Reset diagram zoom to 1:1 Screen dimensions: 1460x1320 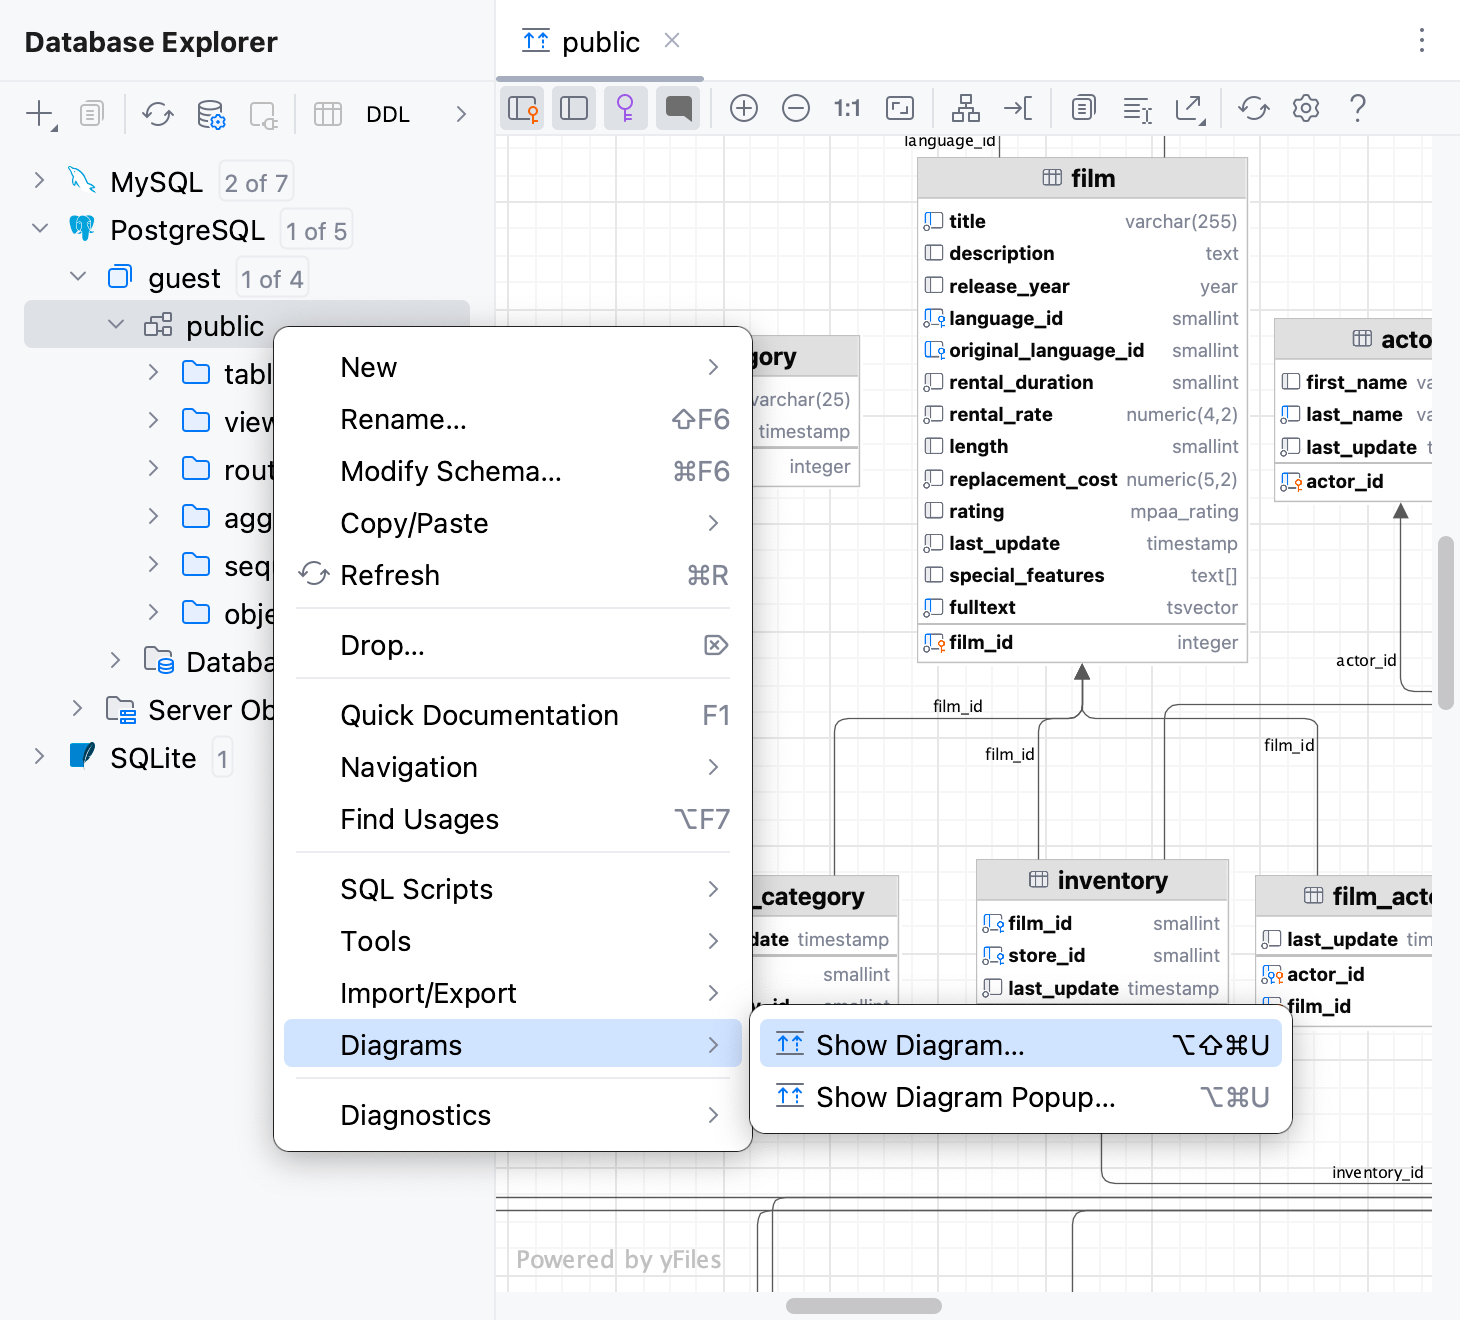click(847, 108)
